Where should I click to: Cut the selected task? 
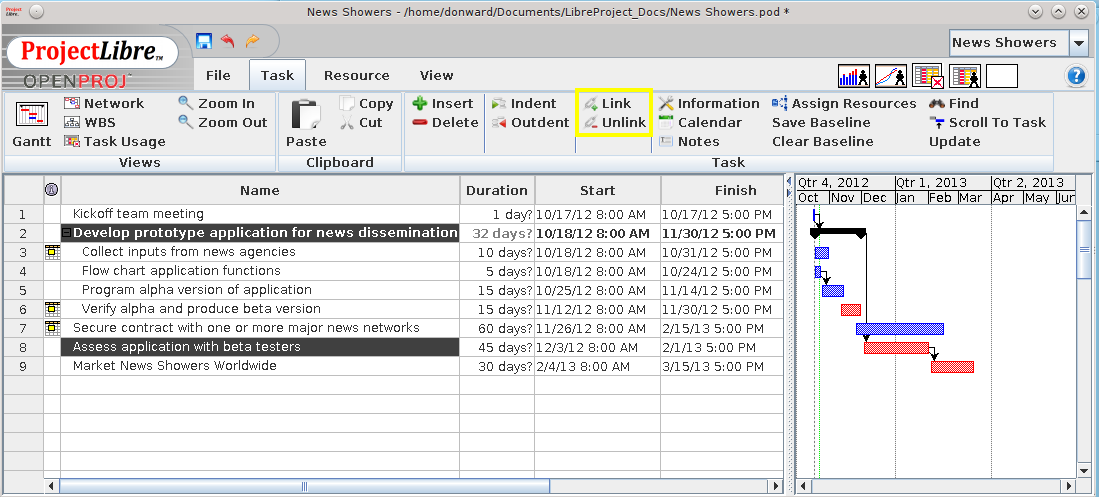click(362, 123)
